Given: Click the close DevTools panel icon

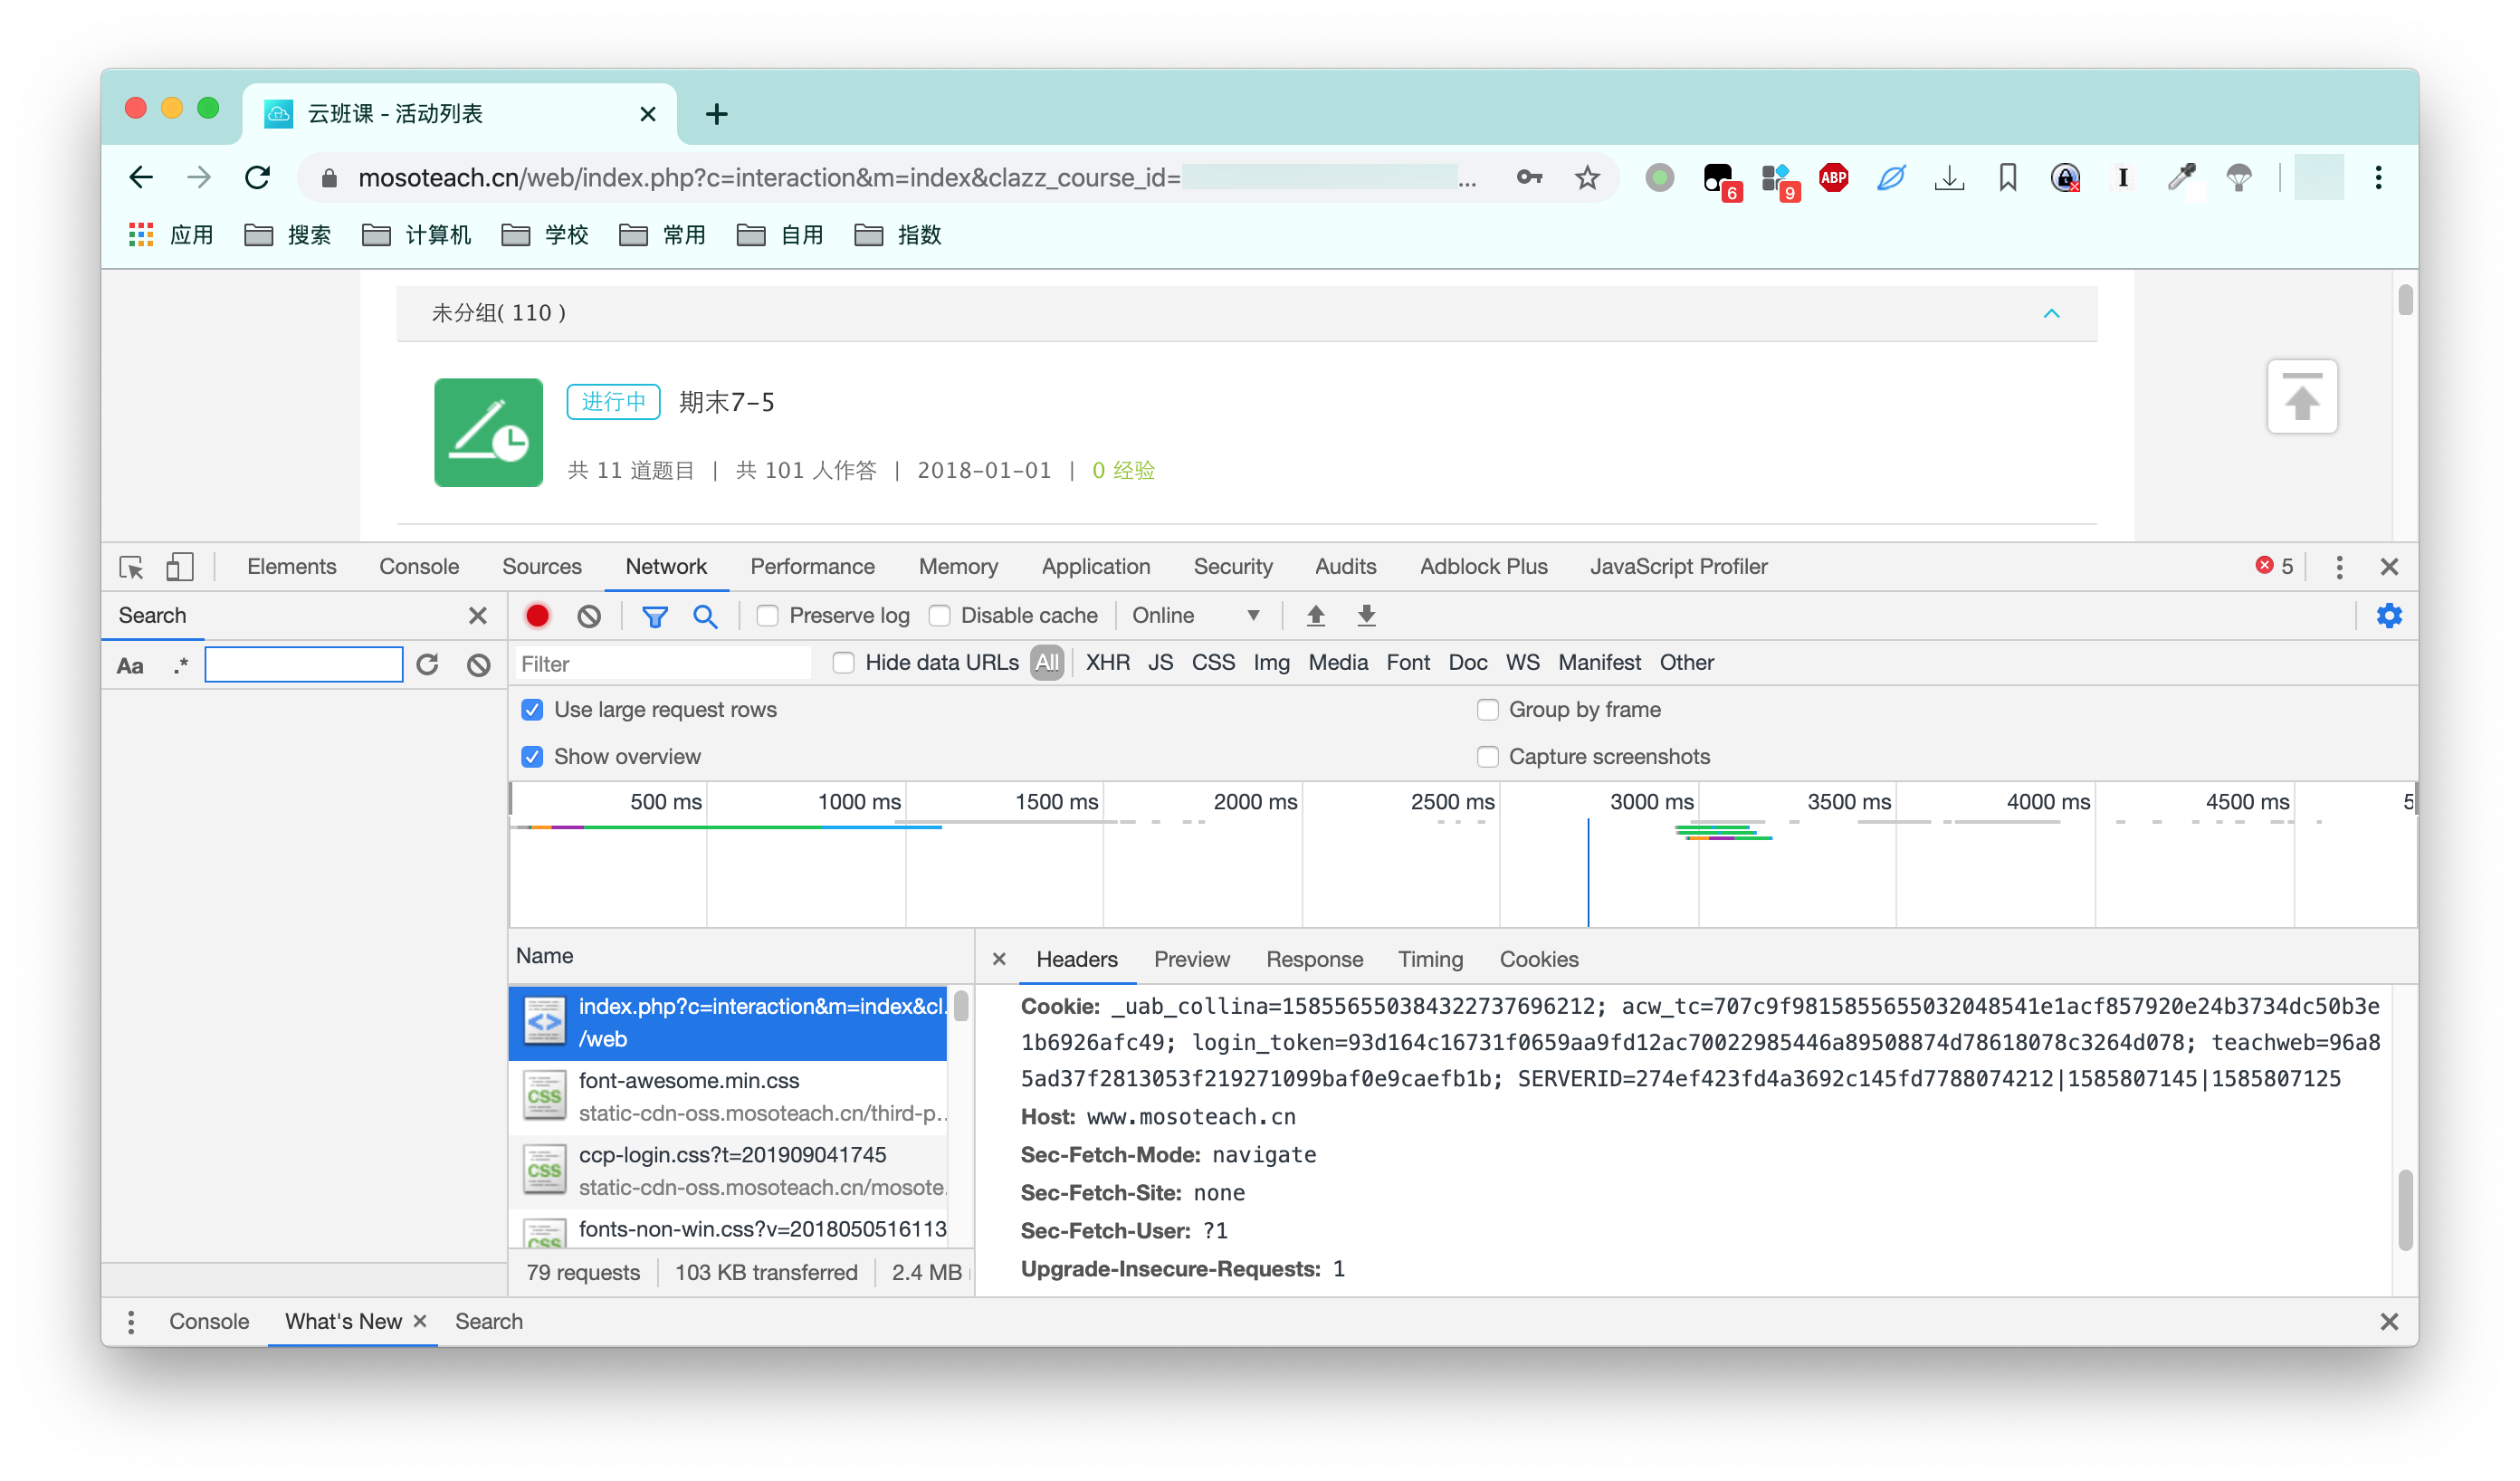Looking at the screenshot, I should click(x=2390, y=566).
